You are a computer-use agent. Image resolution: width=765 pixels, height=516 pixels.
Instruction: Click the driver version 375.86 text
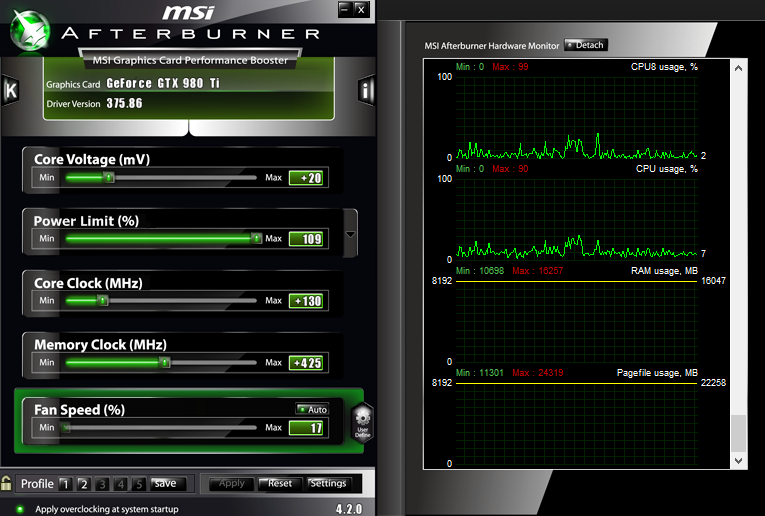[x=124, y=103]
